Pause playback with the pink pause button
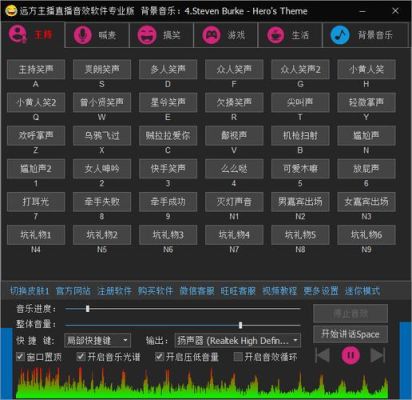This screenshot has height=400, width=412. (x=350, y=355)
